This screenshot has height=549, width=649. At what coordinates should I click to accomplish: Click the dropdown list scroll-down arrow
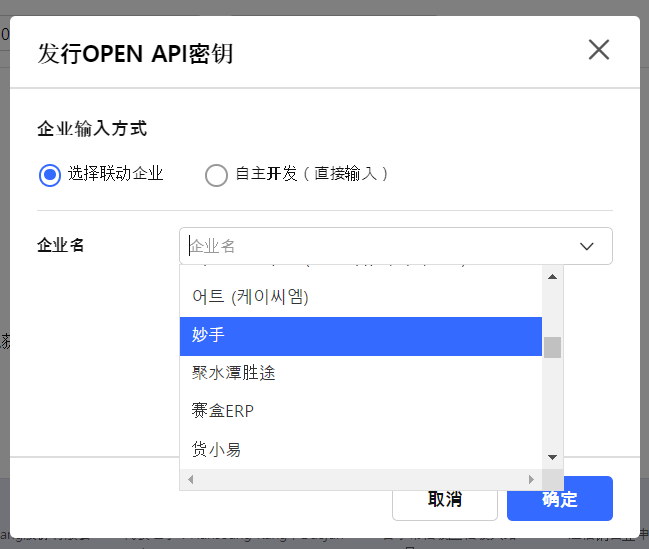click(552, 458)
